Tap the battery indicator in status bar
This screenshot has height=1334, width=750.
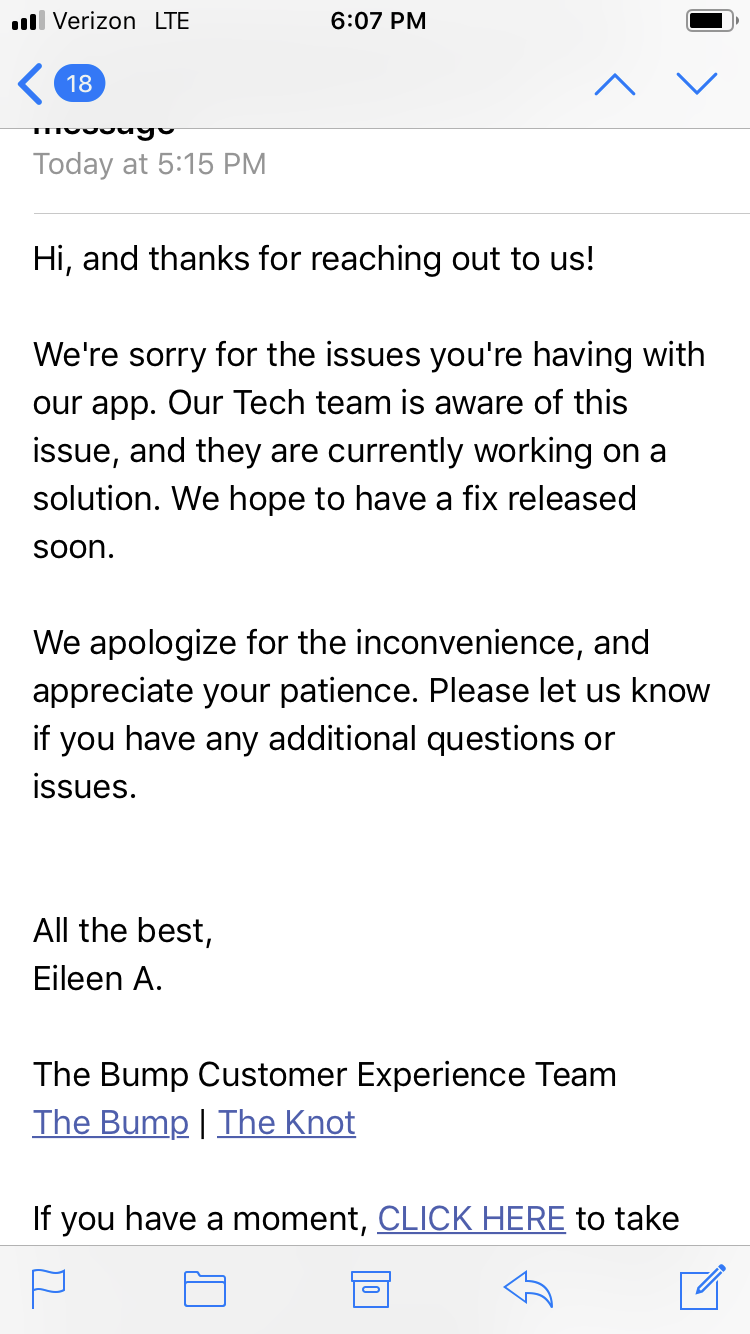pos(711,21)
